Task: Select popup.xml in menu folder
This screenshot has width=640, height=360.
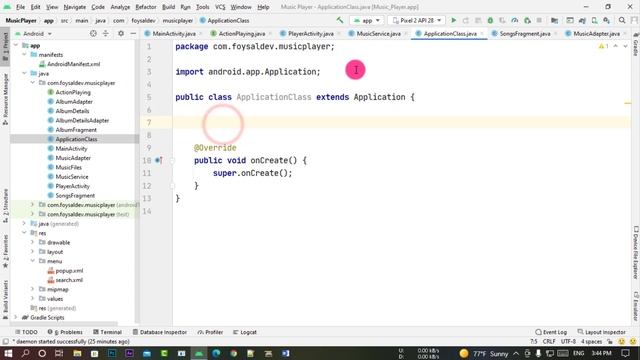Action: pyautogui.click(x=69, y=271)
